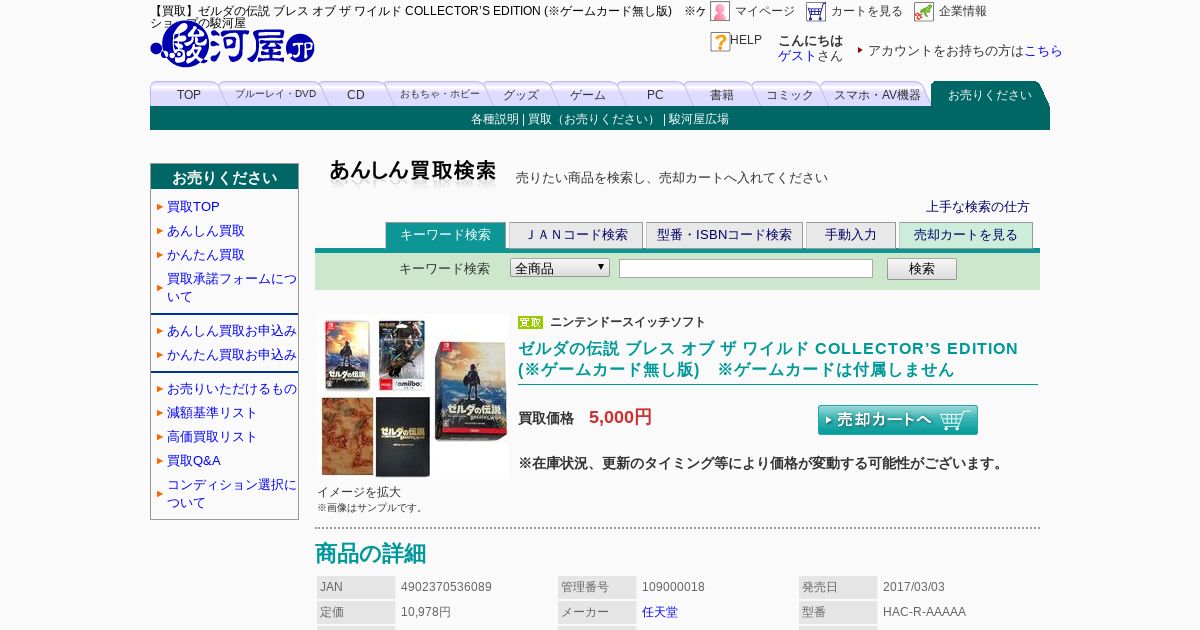Open the 任天堂 maker link
The width and height of the screenshot is (1200, 630).
(660, 612)
